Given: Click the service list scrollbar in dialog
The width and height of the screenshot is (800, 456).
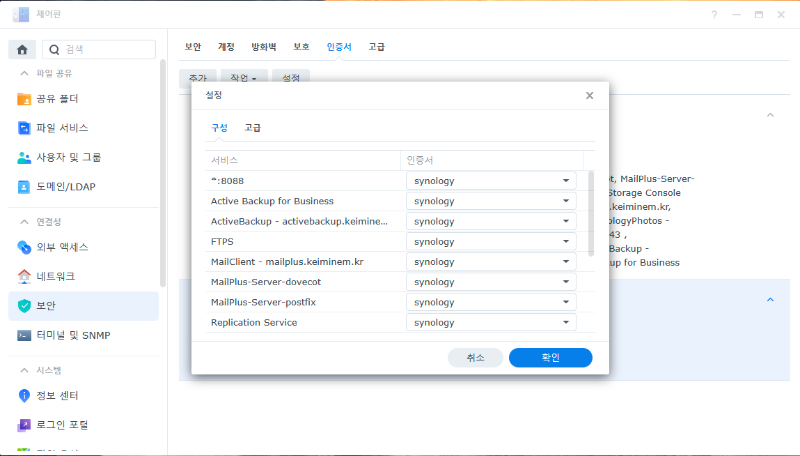Looking at the screenshot, I should click(x=590, y=212).
